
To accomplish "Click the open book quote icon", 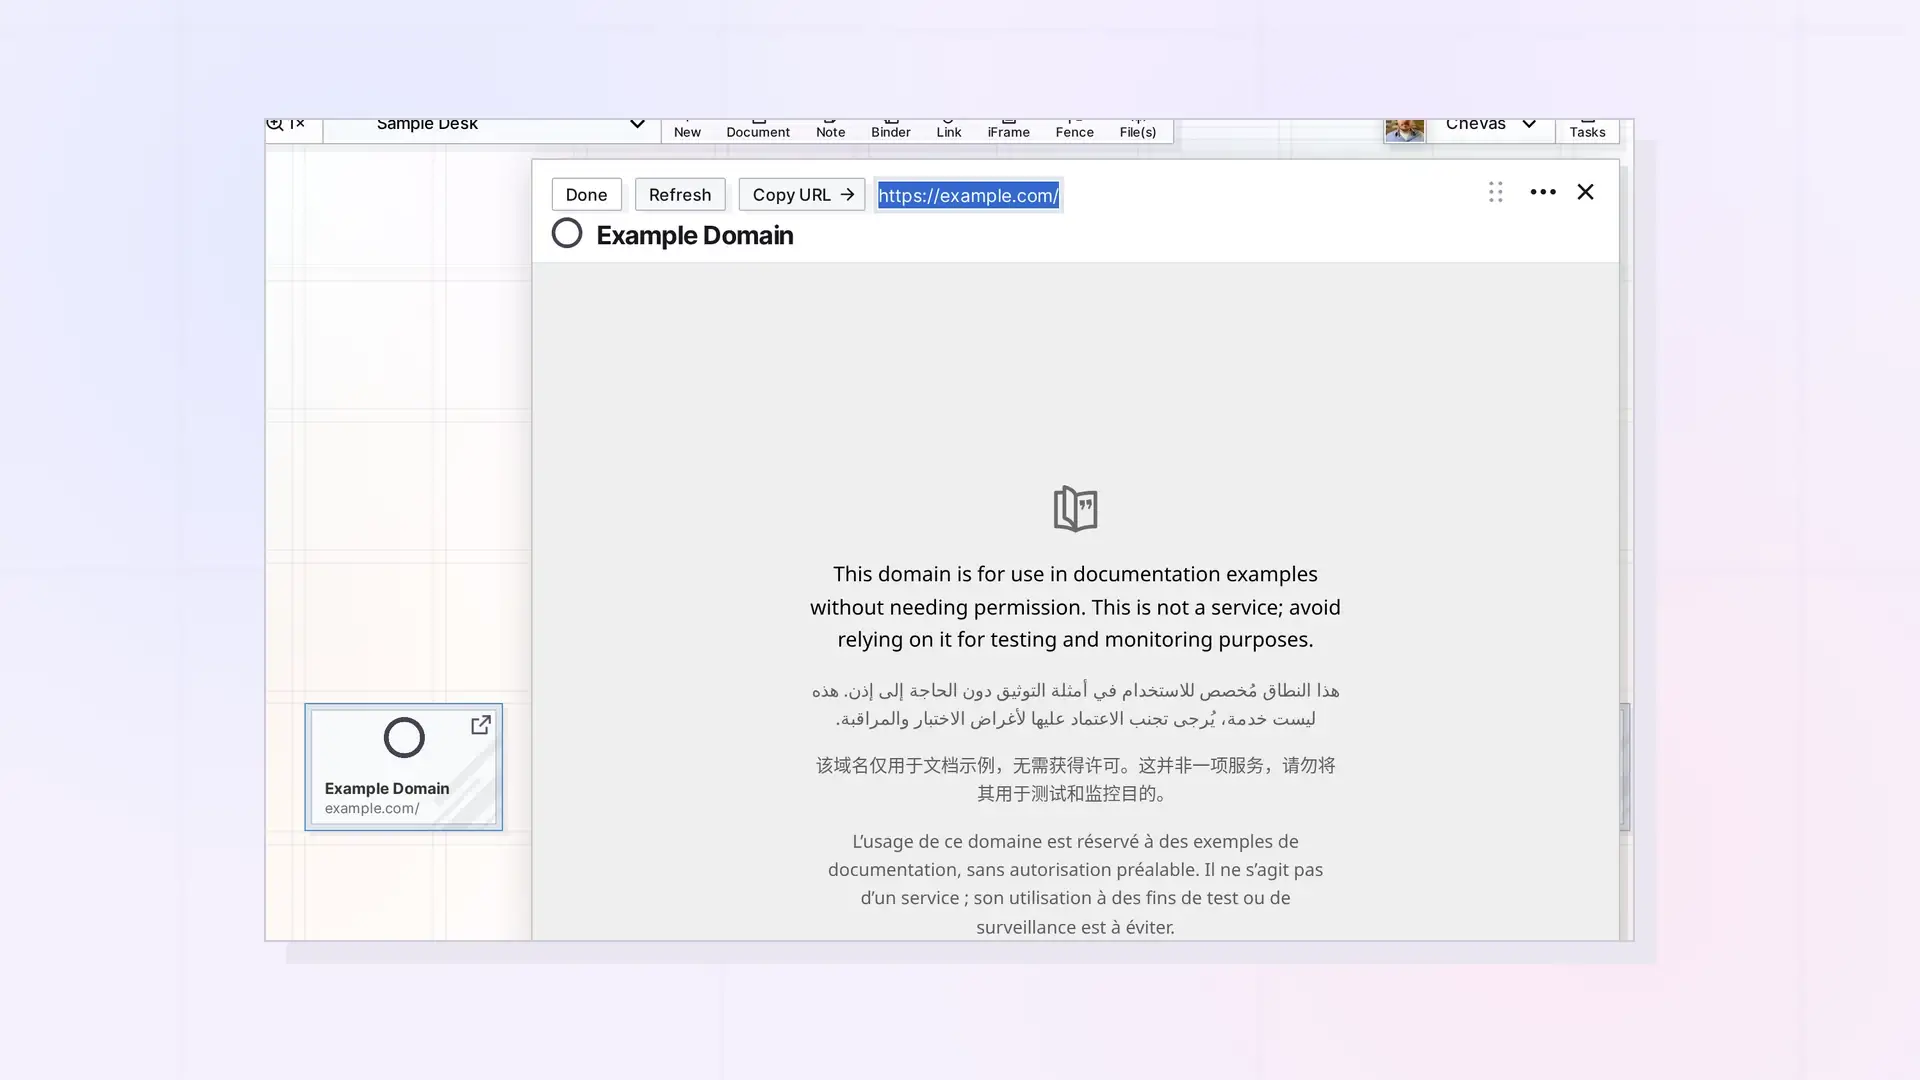I will click(x=1075, y=509).
